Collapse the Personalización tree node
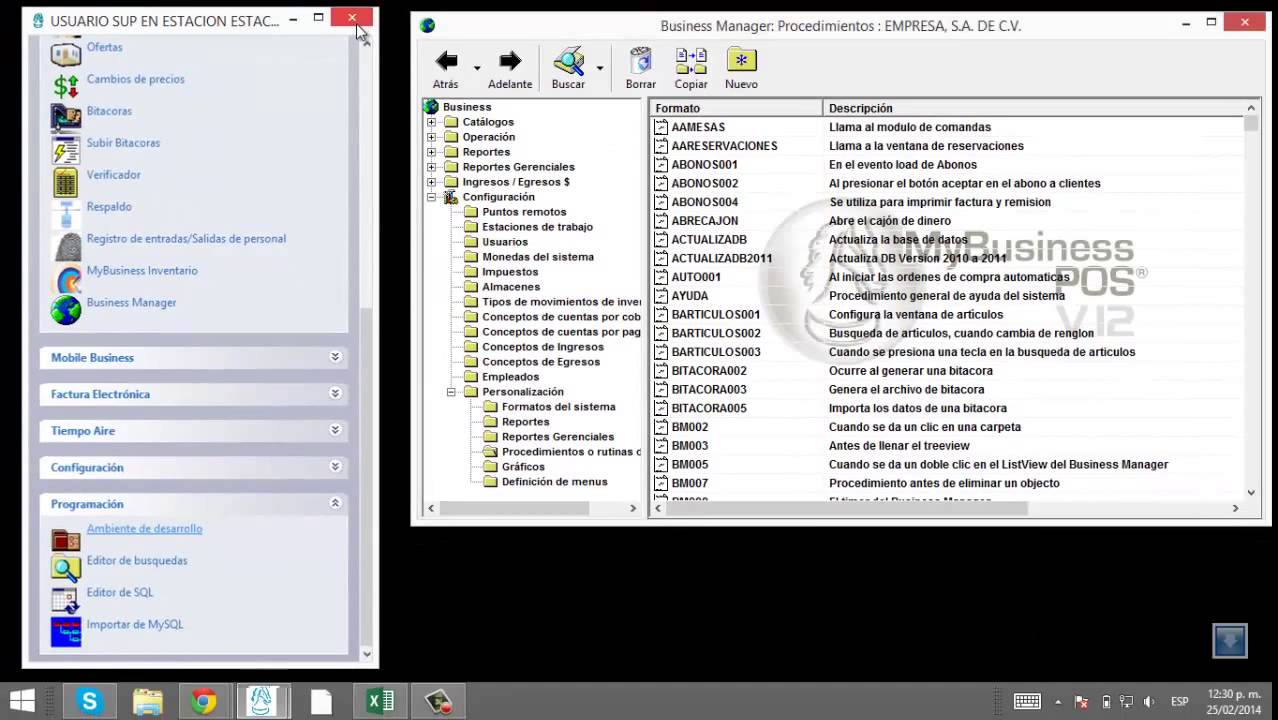 (451, 392)
